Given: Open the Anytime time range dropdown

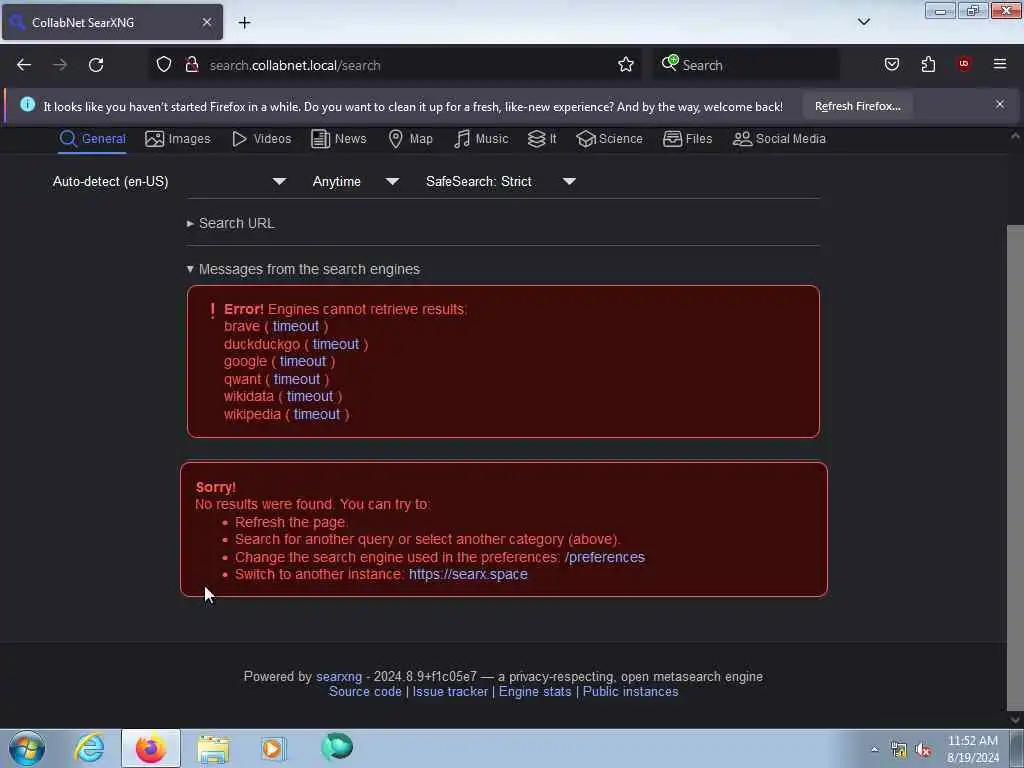Looking at the screenshot, I should [355, 182].
